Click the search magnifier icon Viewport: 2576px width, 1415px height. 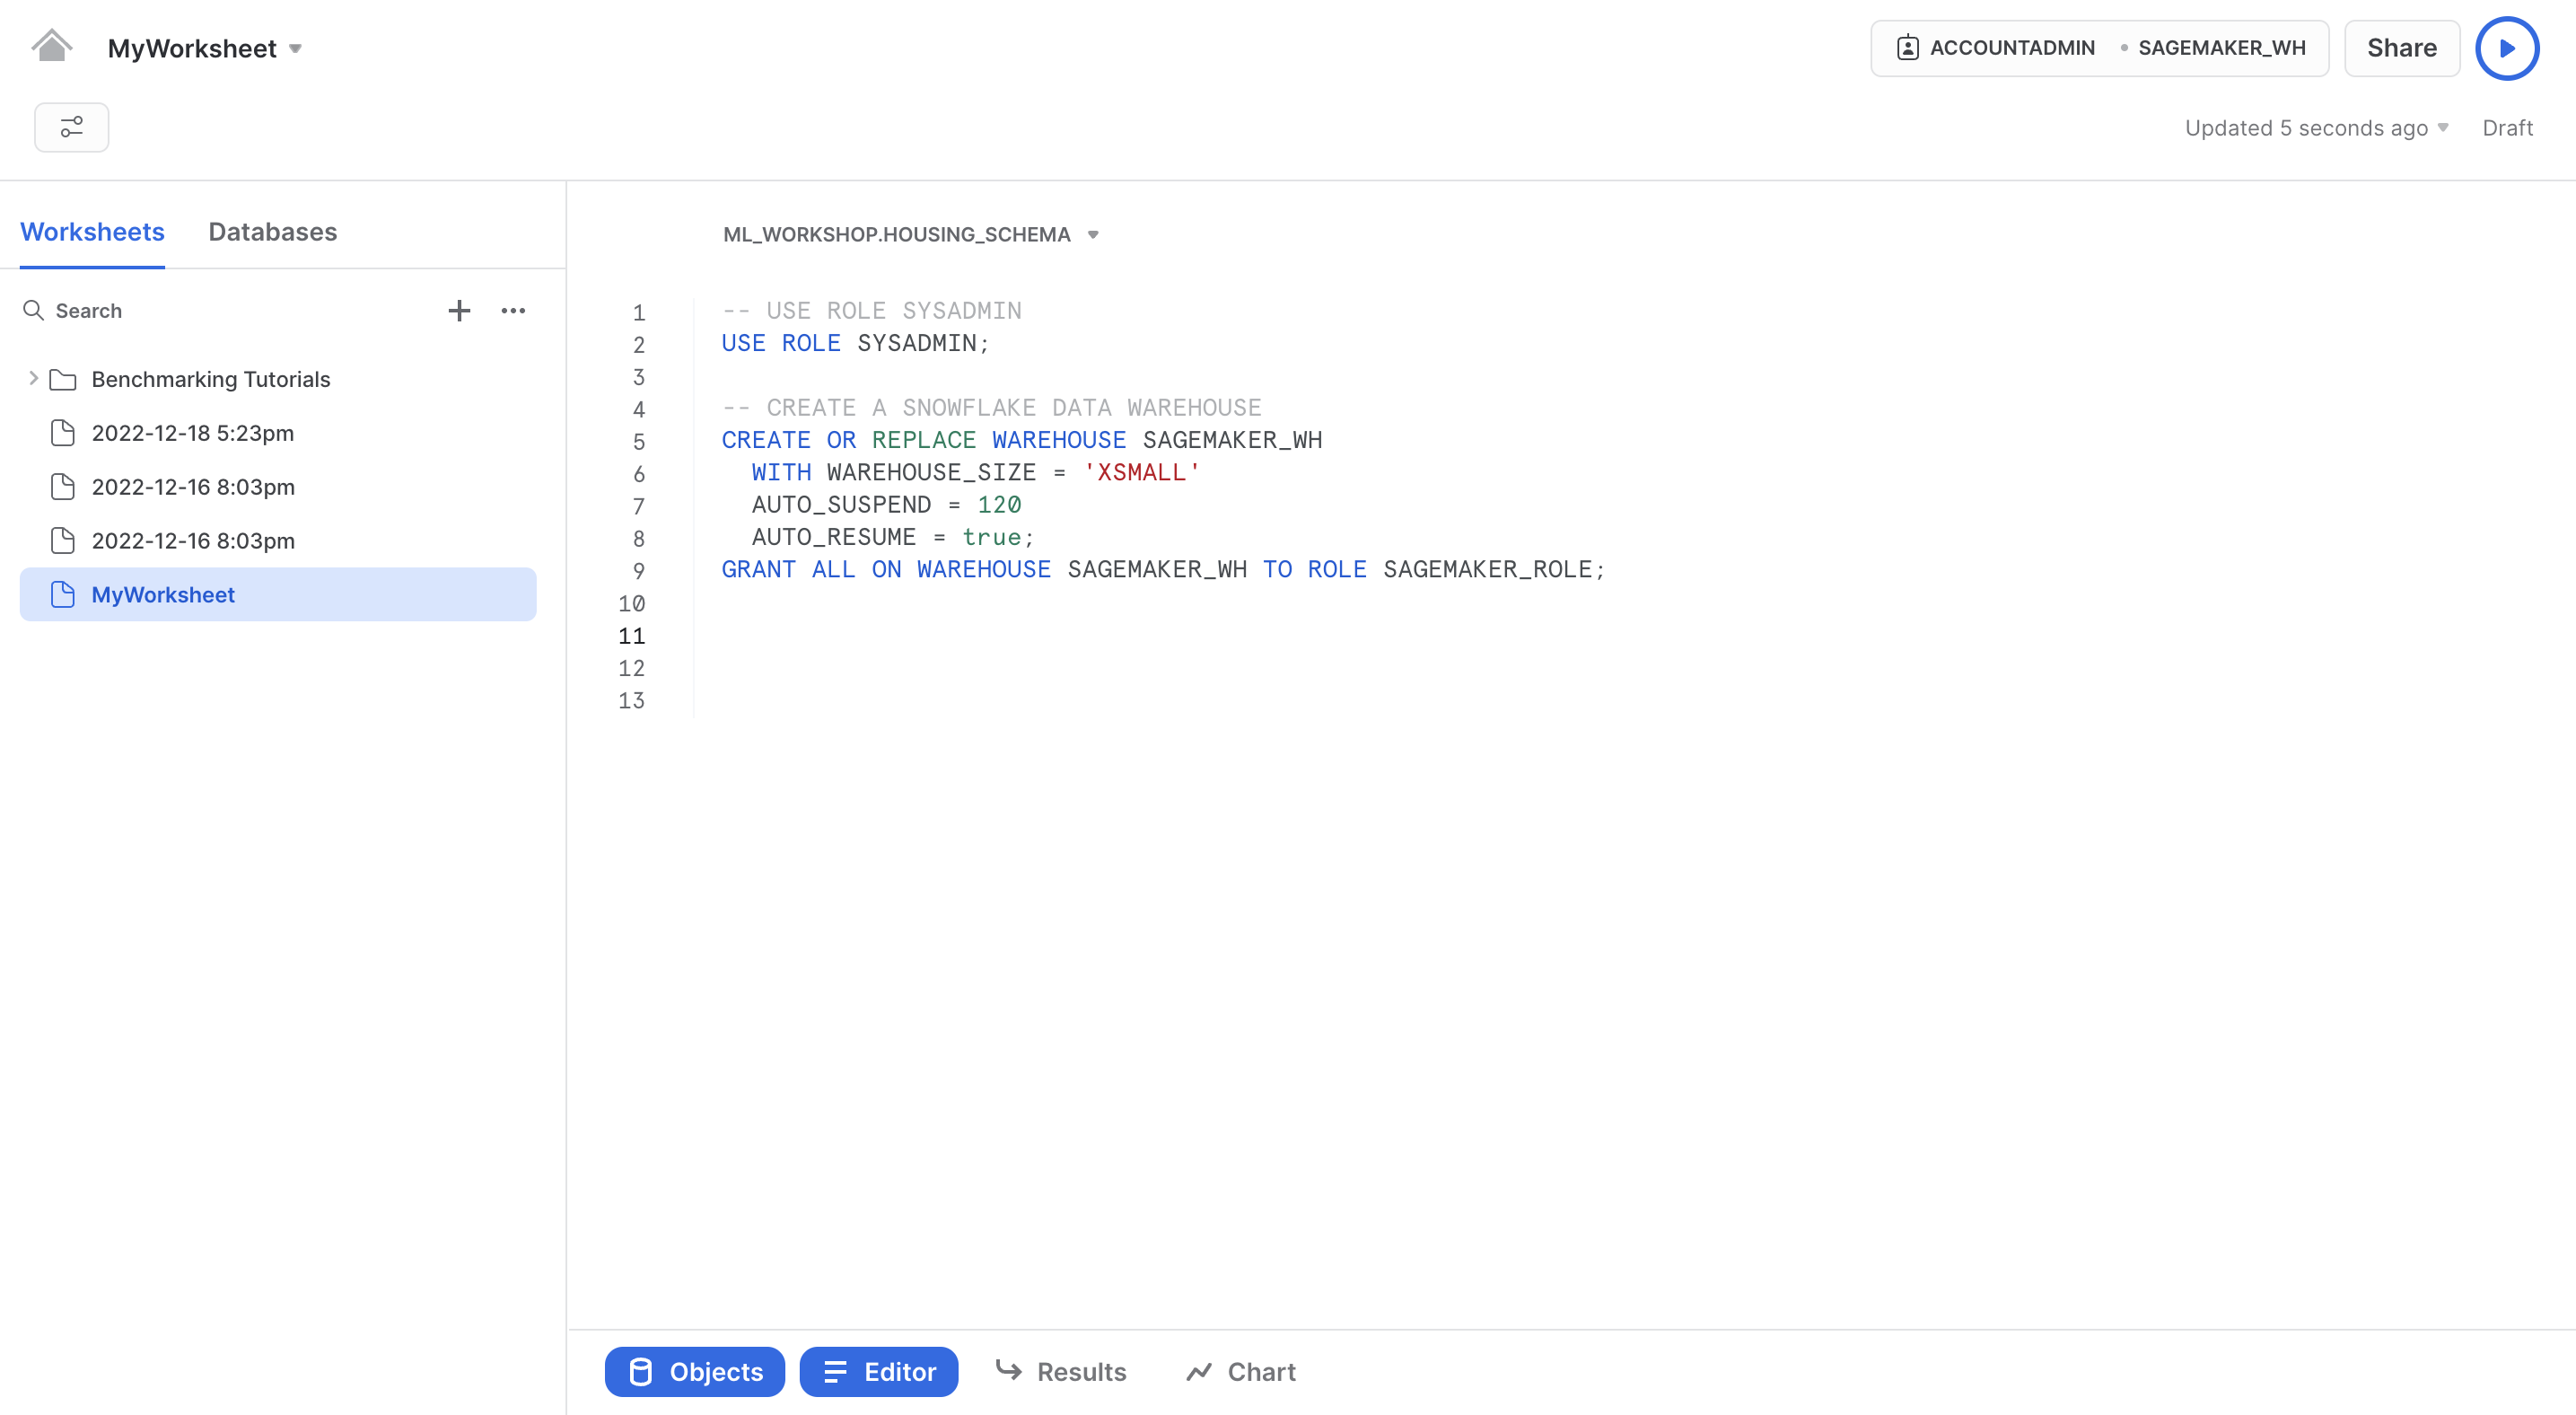point(33,311)
